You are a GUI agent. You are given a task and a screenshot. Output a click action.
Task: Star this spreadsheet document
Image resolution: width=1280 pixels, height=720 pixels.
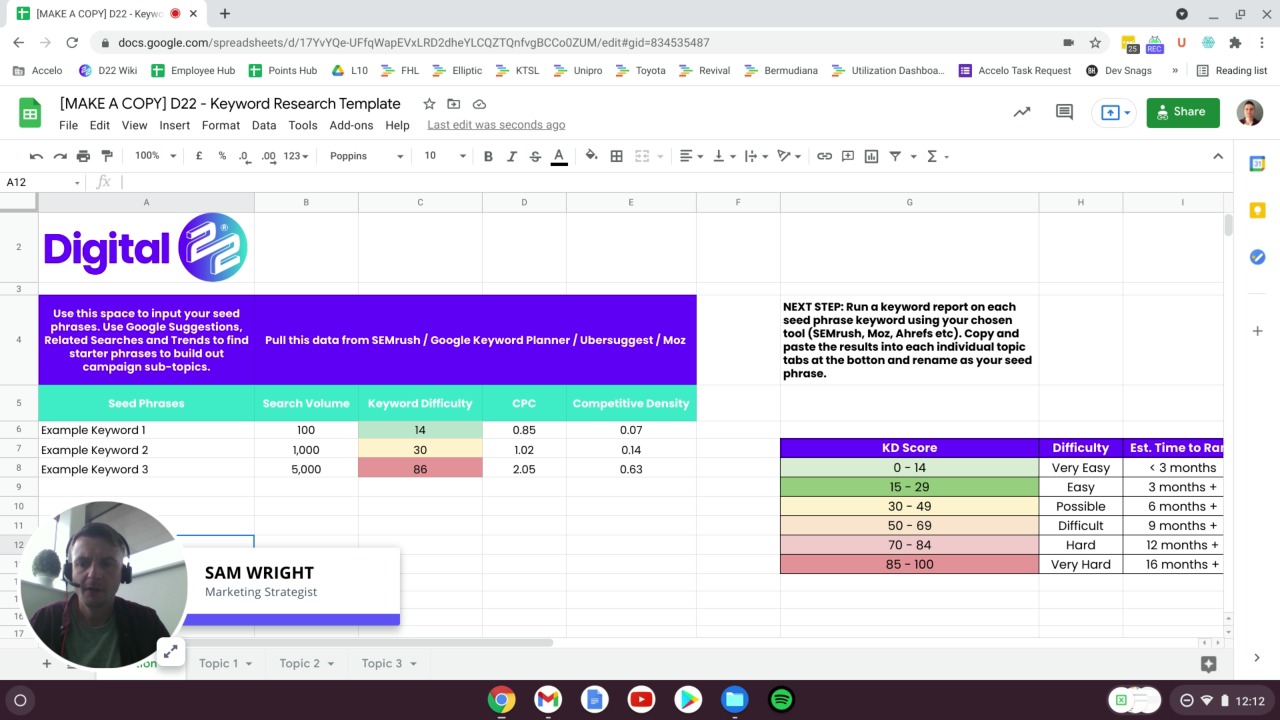pos(429,104)
